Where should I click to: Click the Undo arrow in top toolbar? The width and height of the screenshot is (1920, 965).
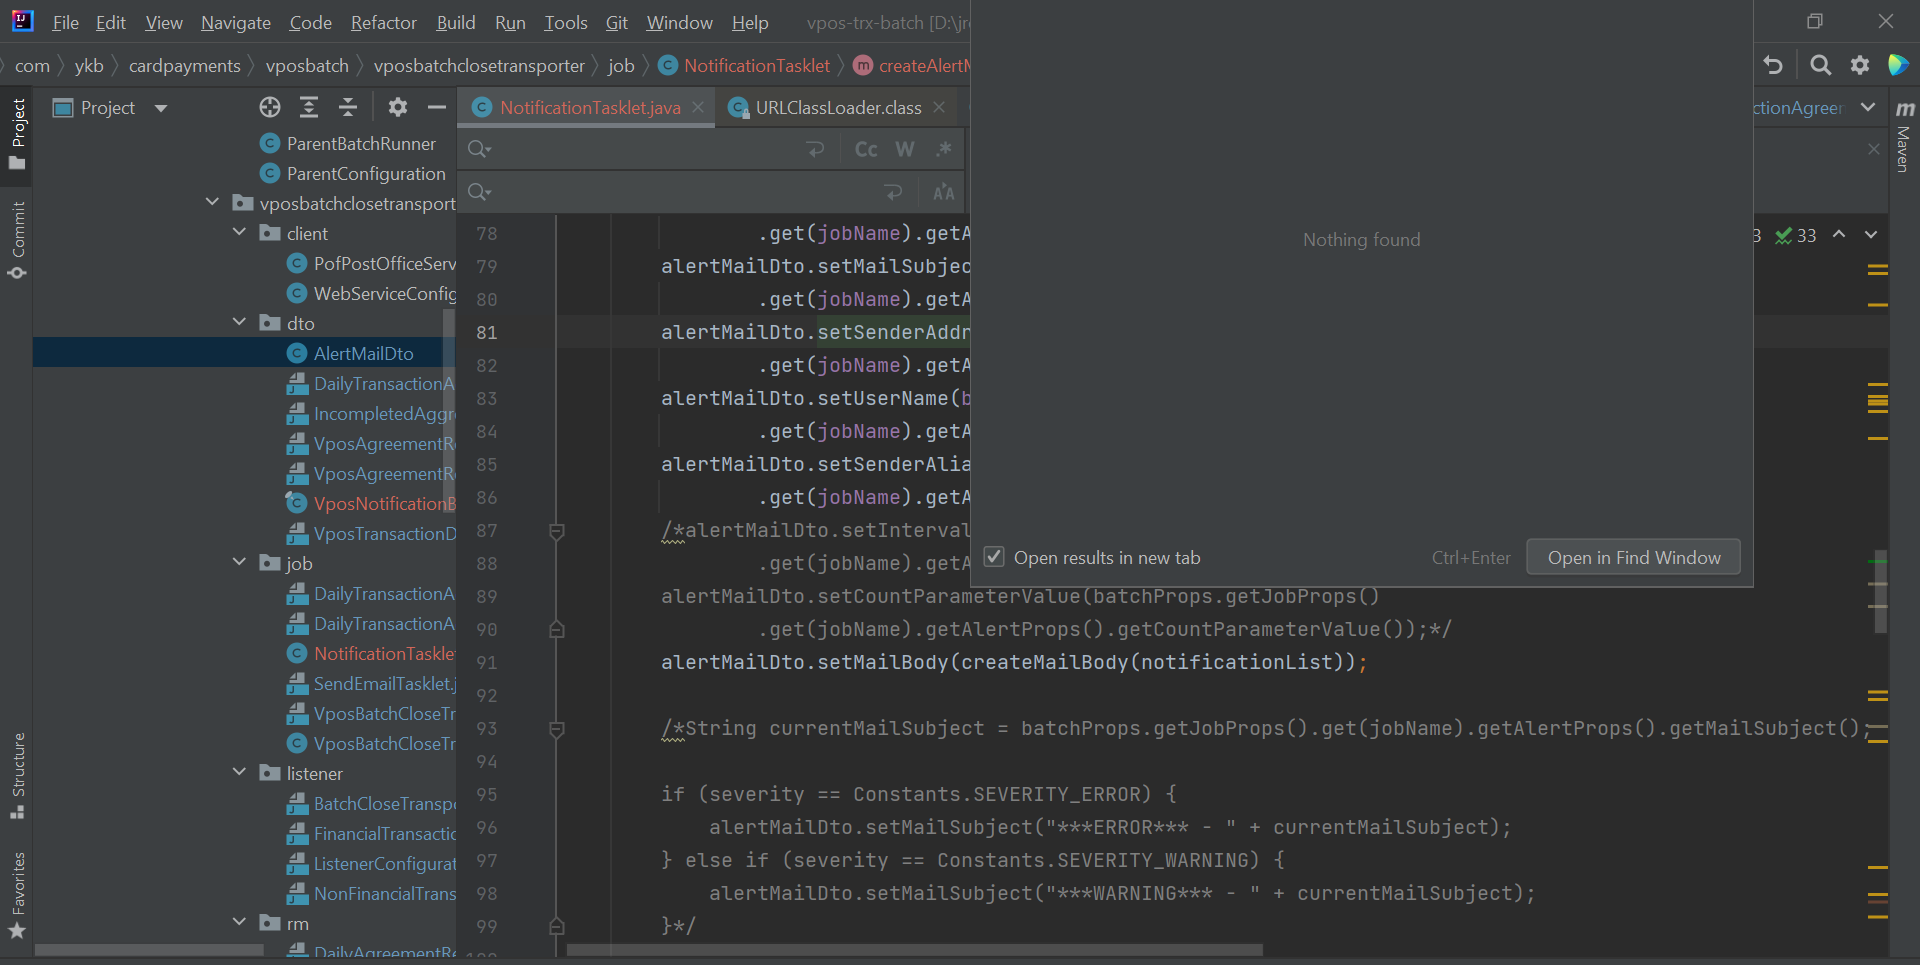click(1773, 65)
